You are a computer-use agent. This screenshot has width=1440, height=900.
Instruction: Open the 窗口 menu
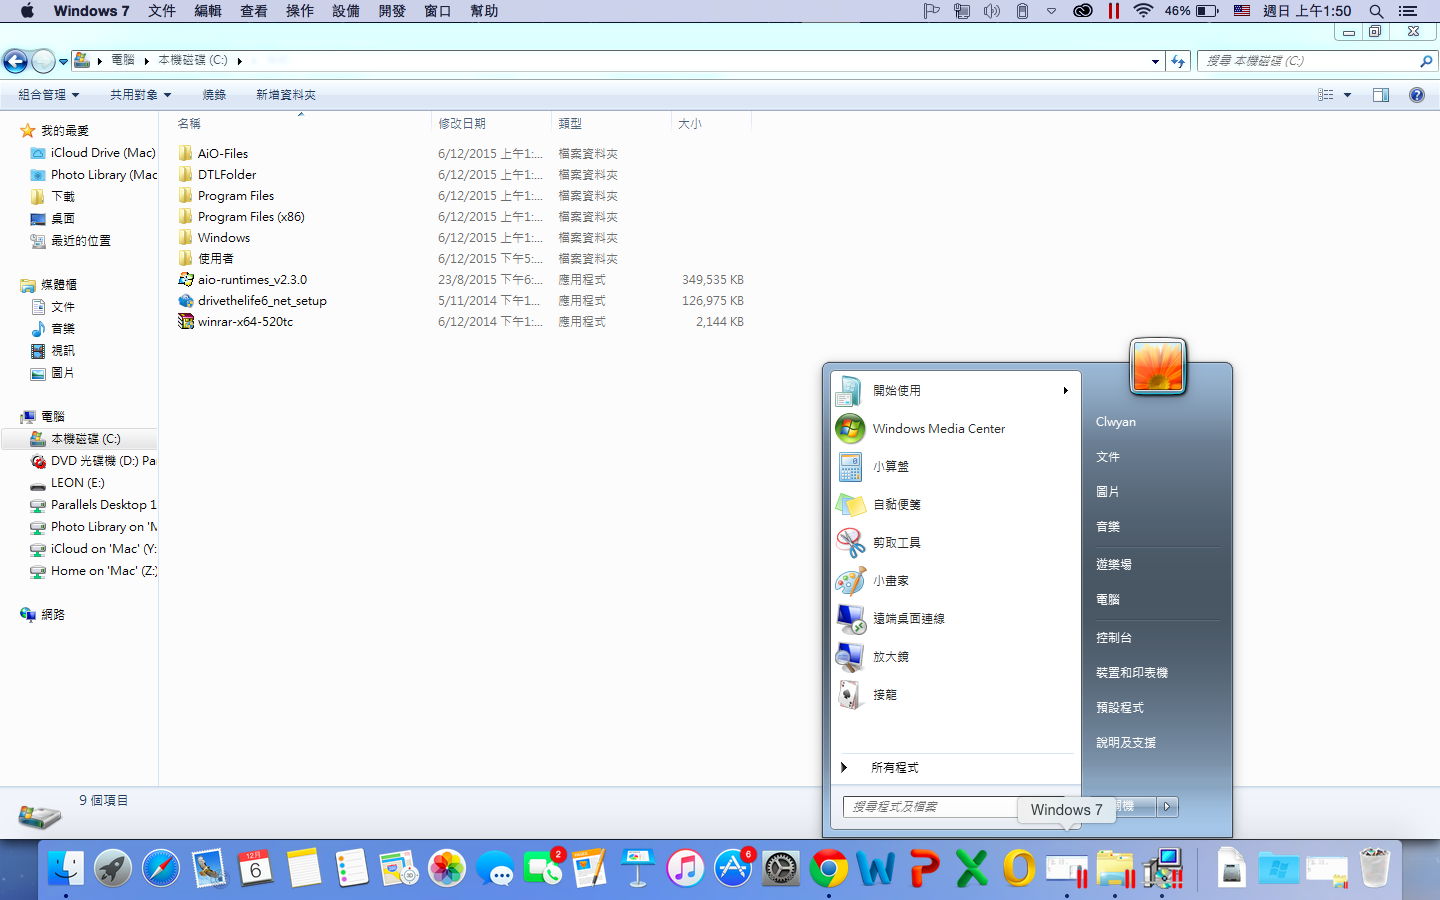(x=438, y=11)
